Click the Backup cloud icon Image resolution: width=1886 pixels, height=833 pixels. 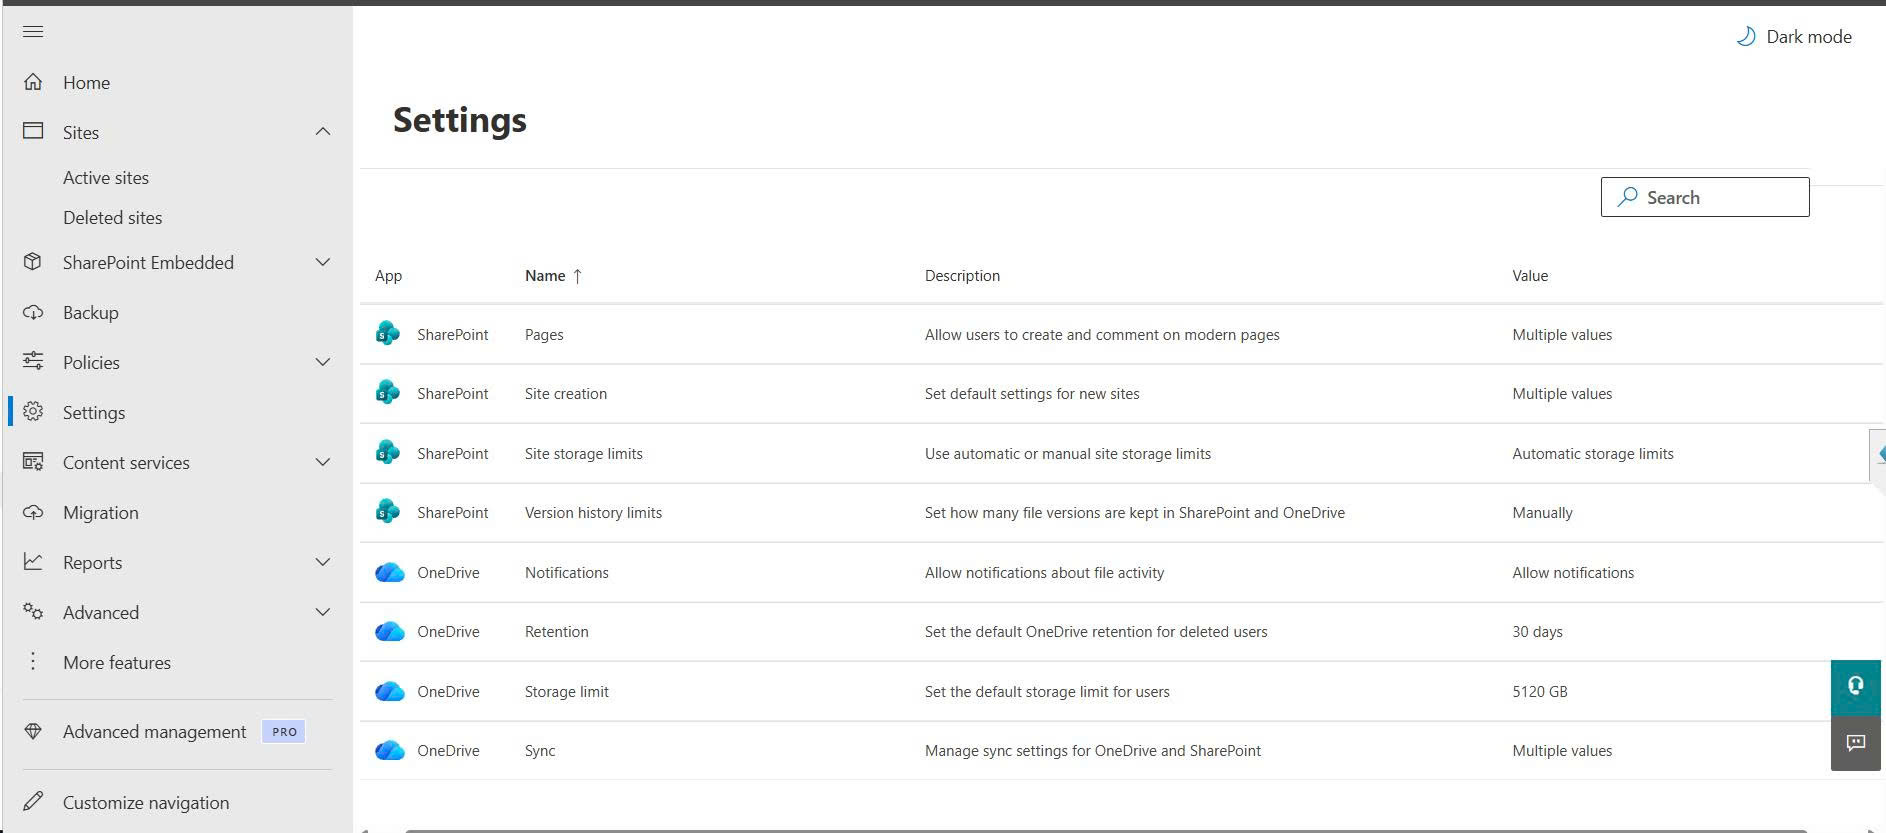(x=33, y=312)
